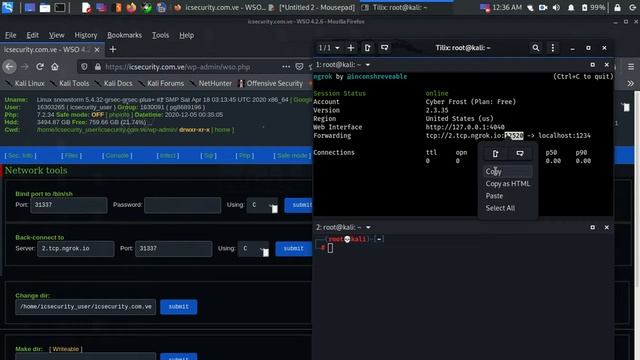Open the page actions three-dot menu

coord(286,67)
